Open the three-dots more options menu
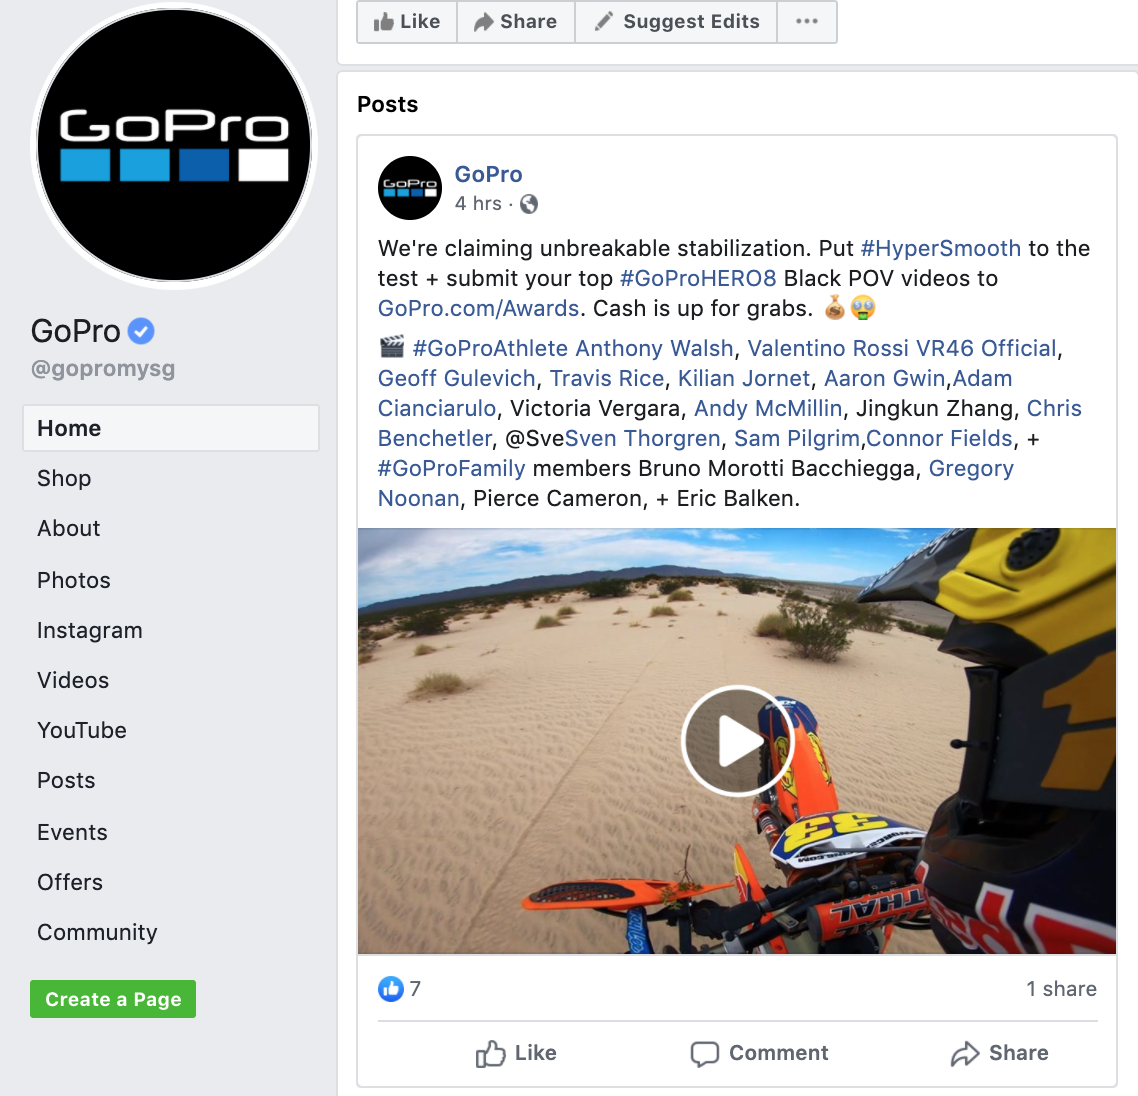Screen dimensions: 1138x1096 point(807,22)
